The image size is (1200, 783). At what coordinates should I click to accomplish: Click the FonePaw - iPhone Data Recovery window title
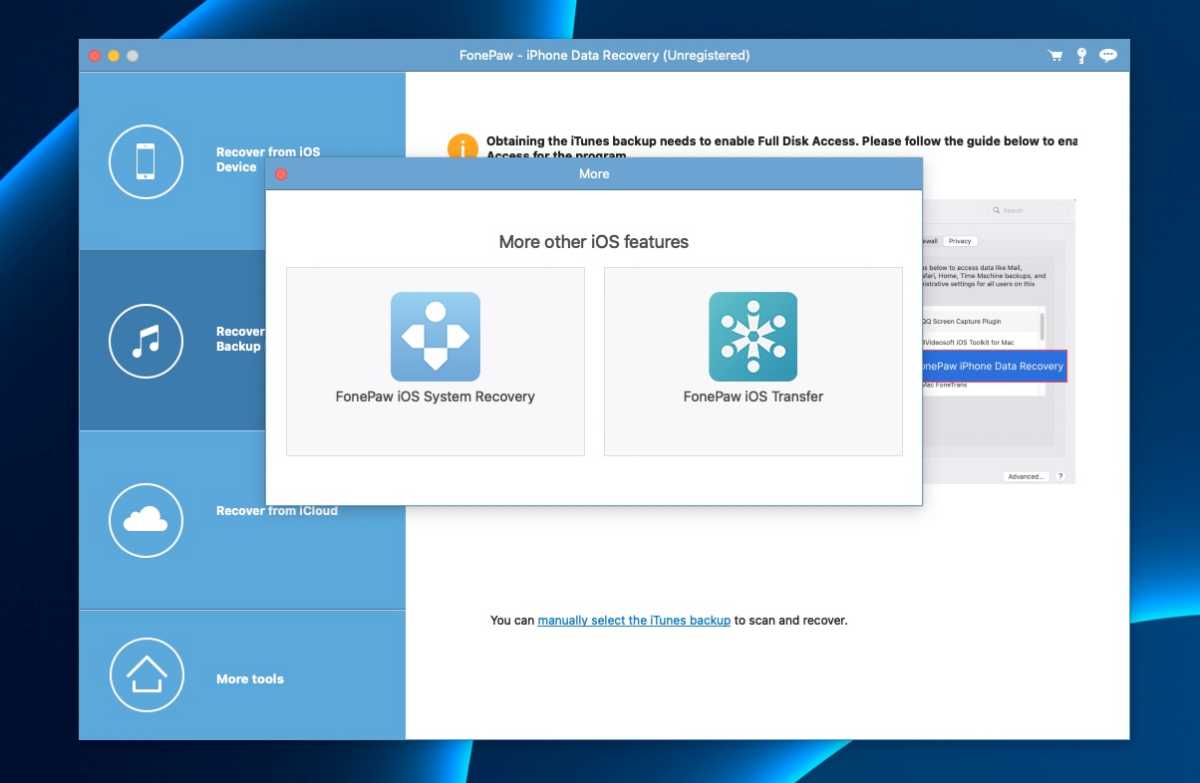click(604, 56)
